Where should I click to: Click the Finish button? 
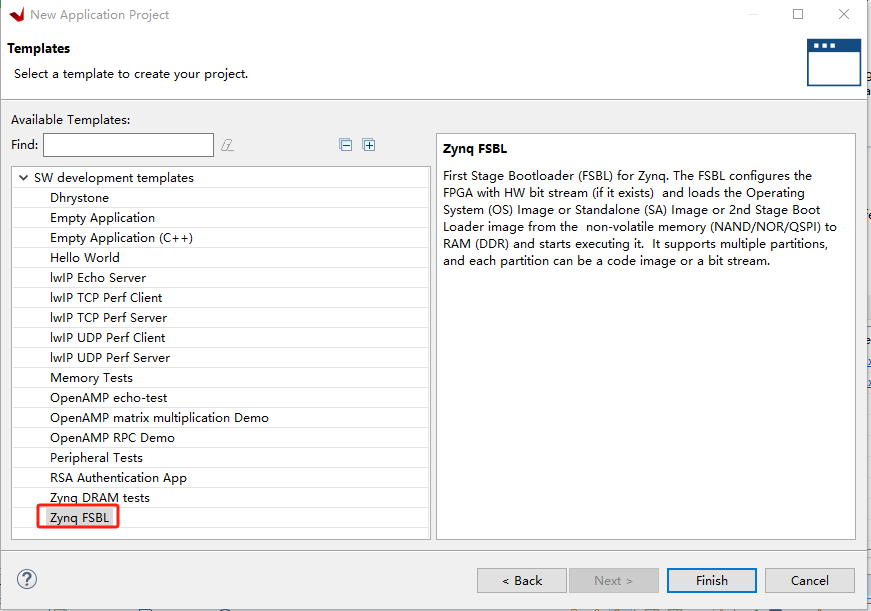[712, 580]
